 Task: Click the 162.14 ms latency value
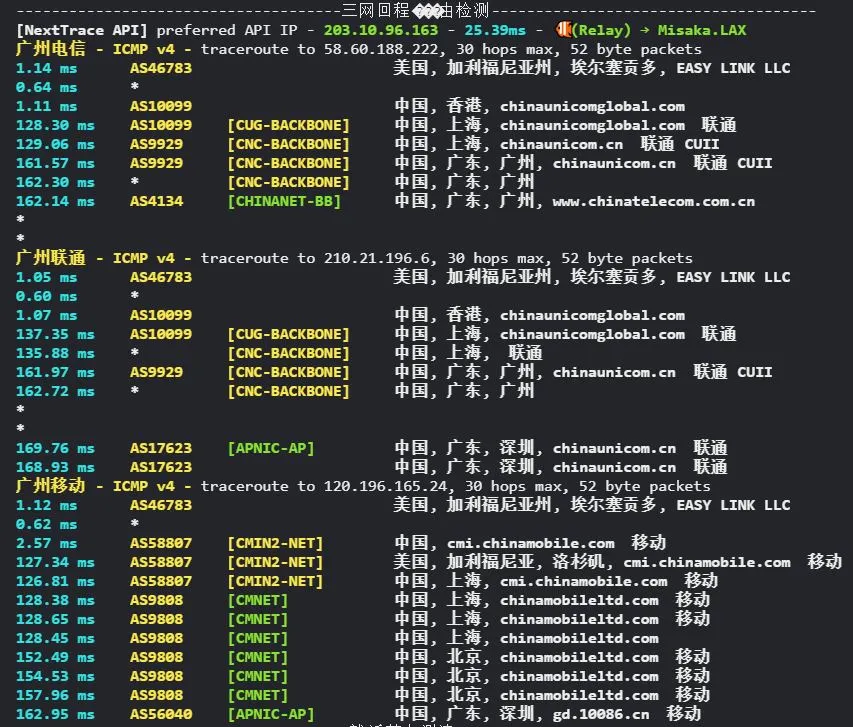click(x=55, y=201)
